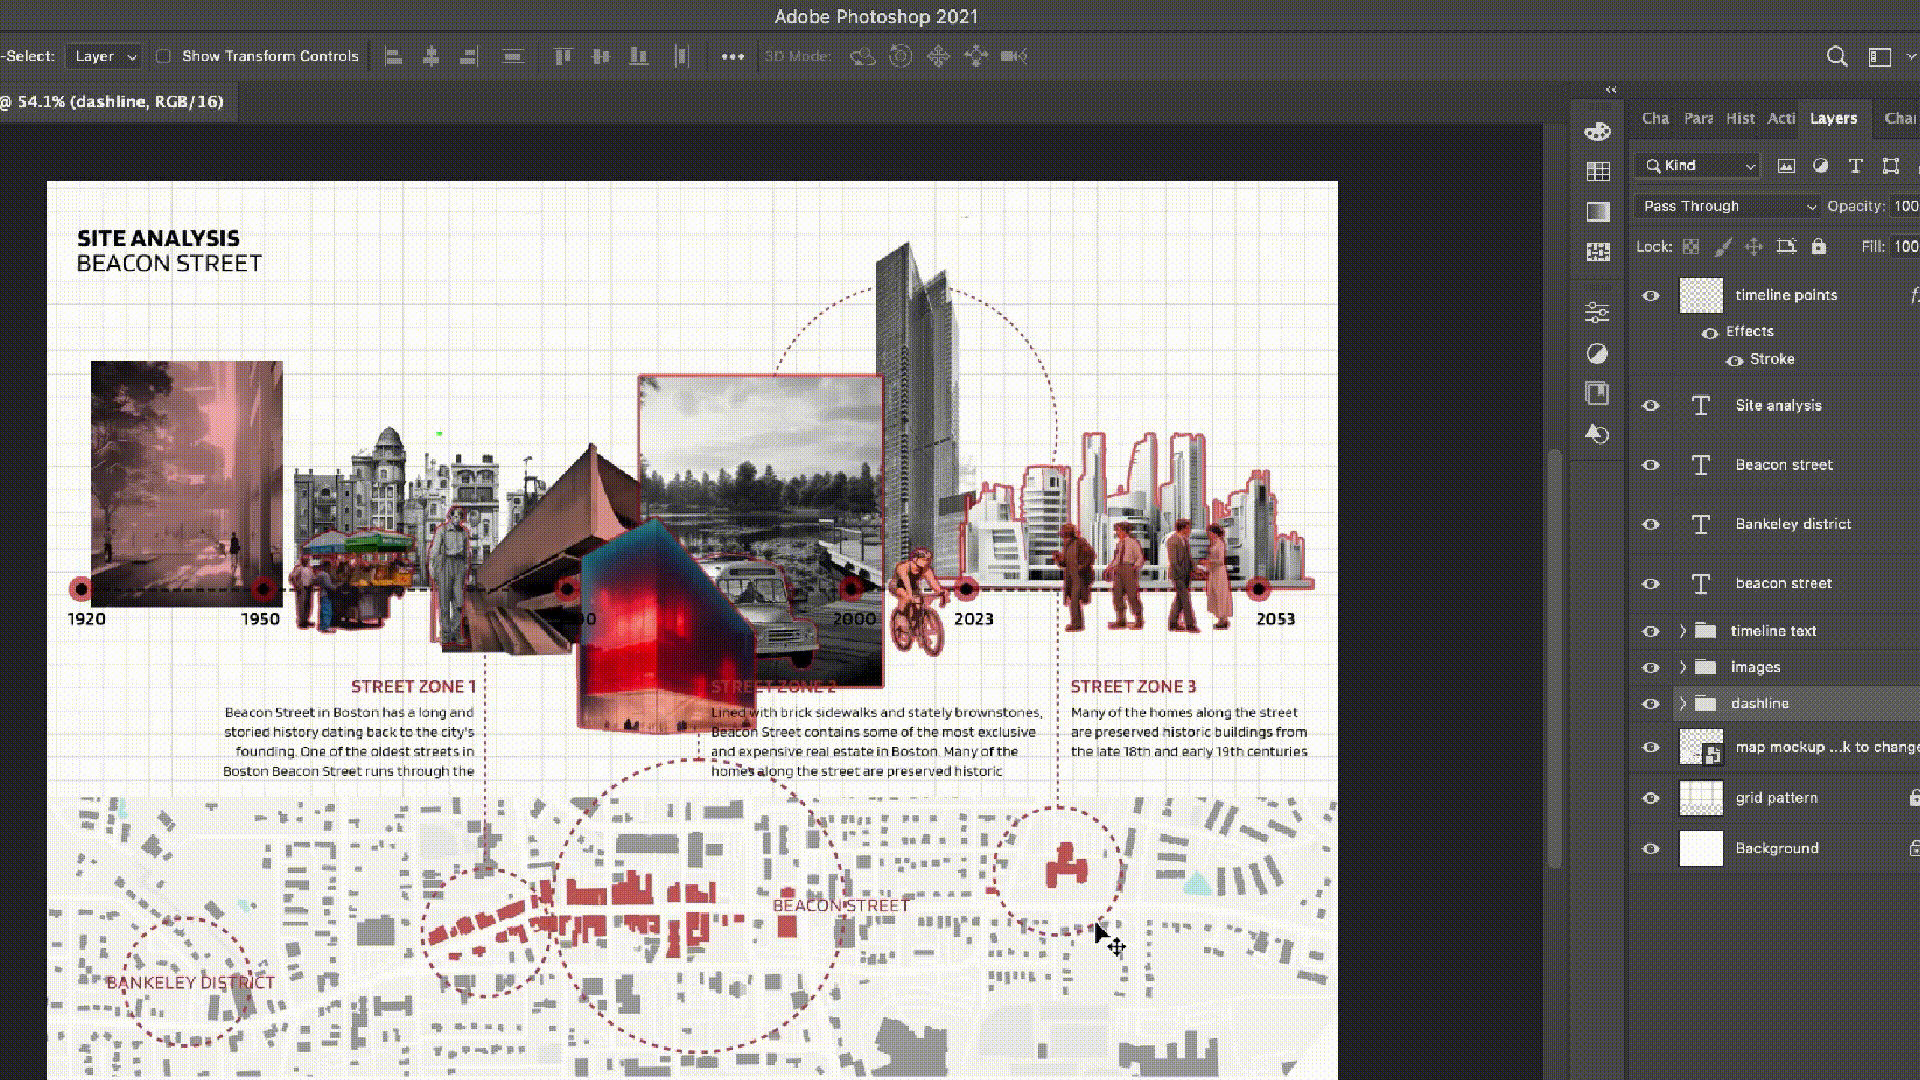Hide the Background layer
The image size is (1920, 1080).
click(x=1651, y=849)
